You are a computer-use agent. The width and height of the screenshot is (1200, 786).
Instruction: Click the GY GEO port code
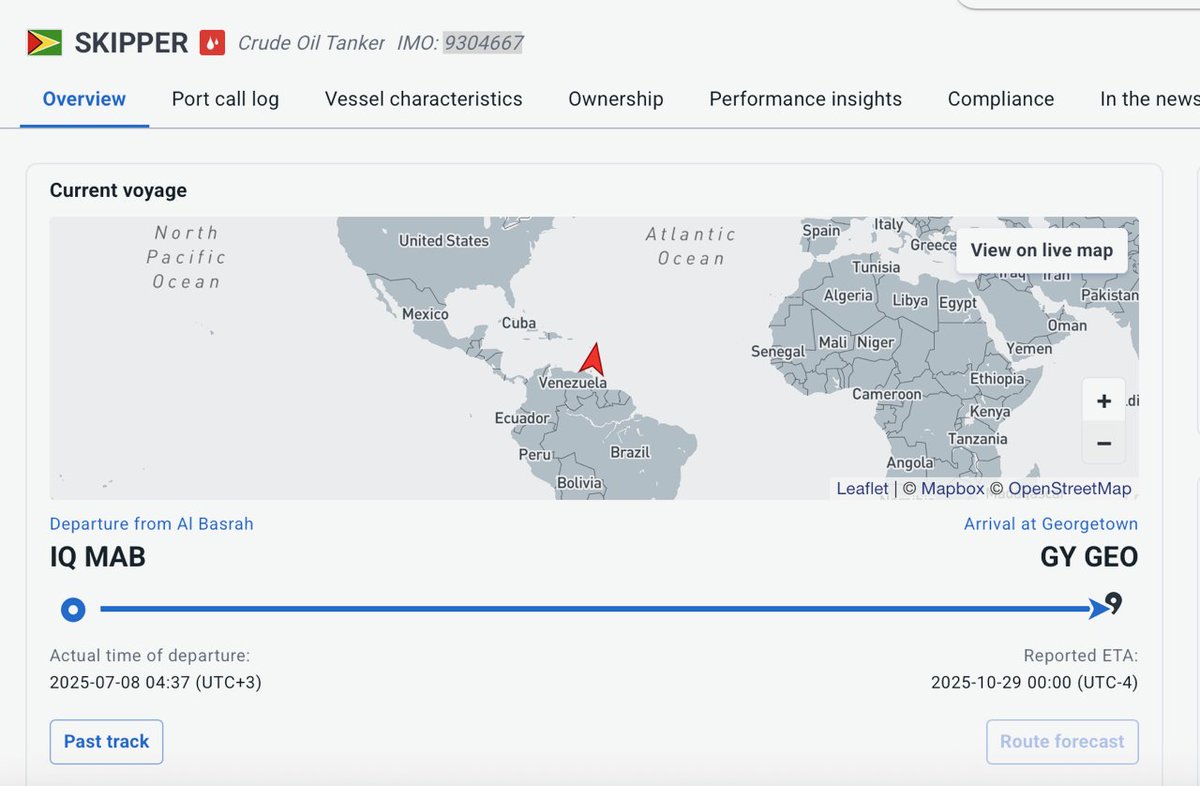1089,557
